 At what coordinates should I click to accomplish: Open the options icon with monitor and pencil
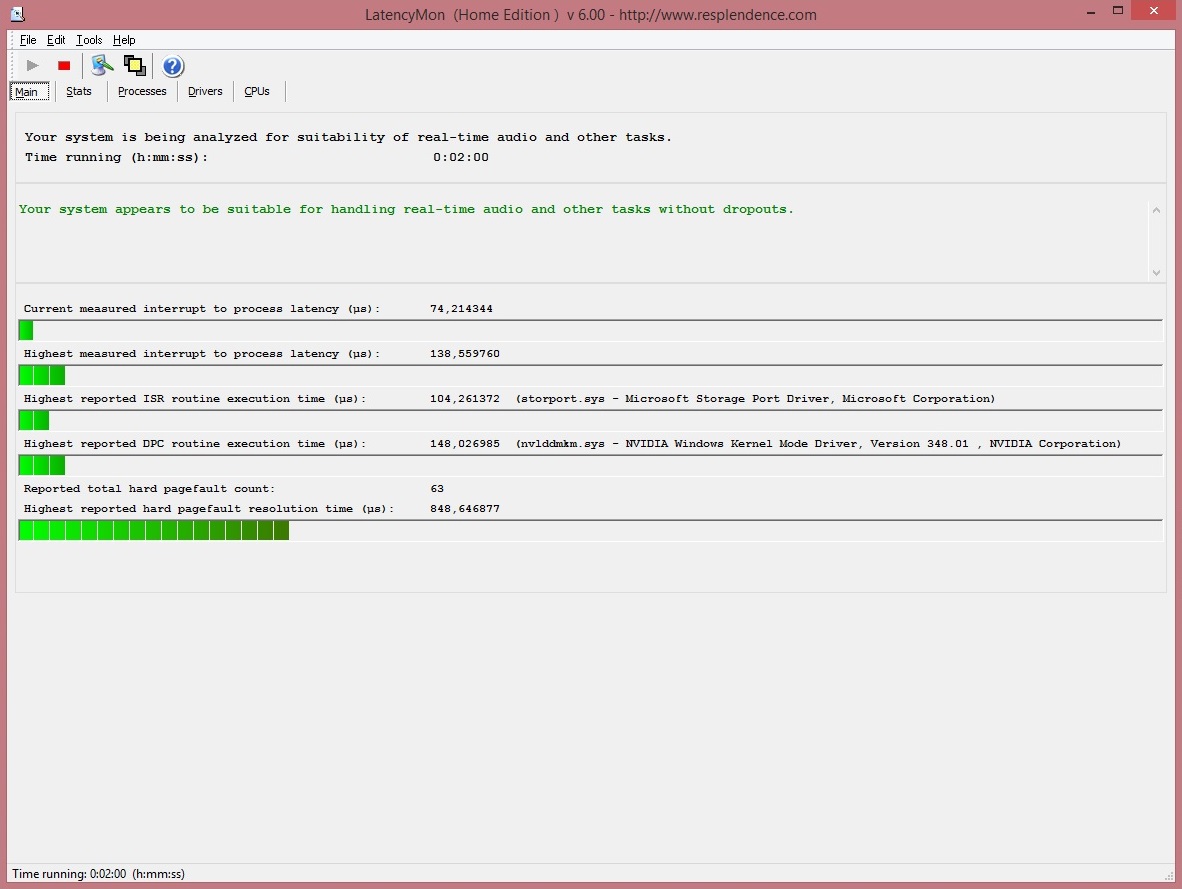[102, 66]
